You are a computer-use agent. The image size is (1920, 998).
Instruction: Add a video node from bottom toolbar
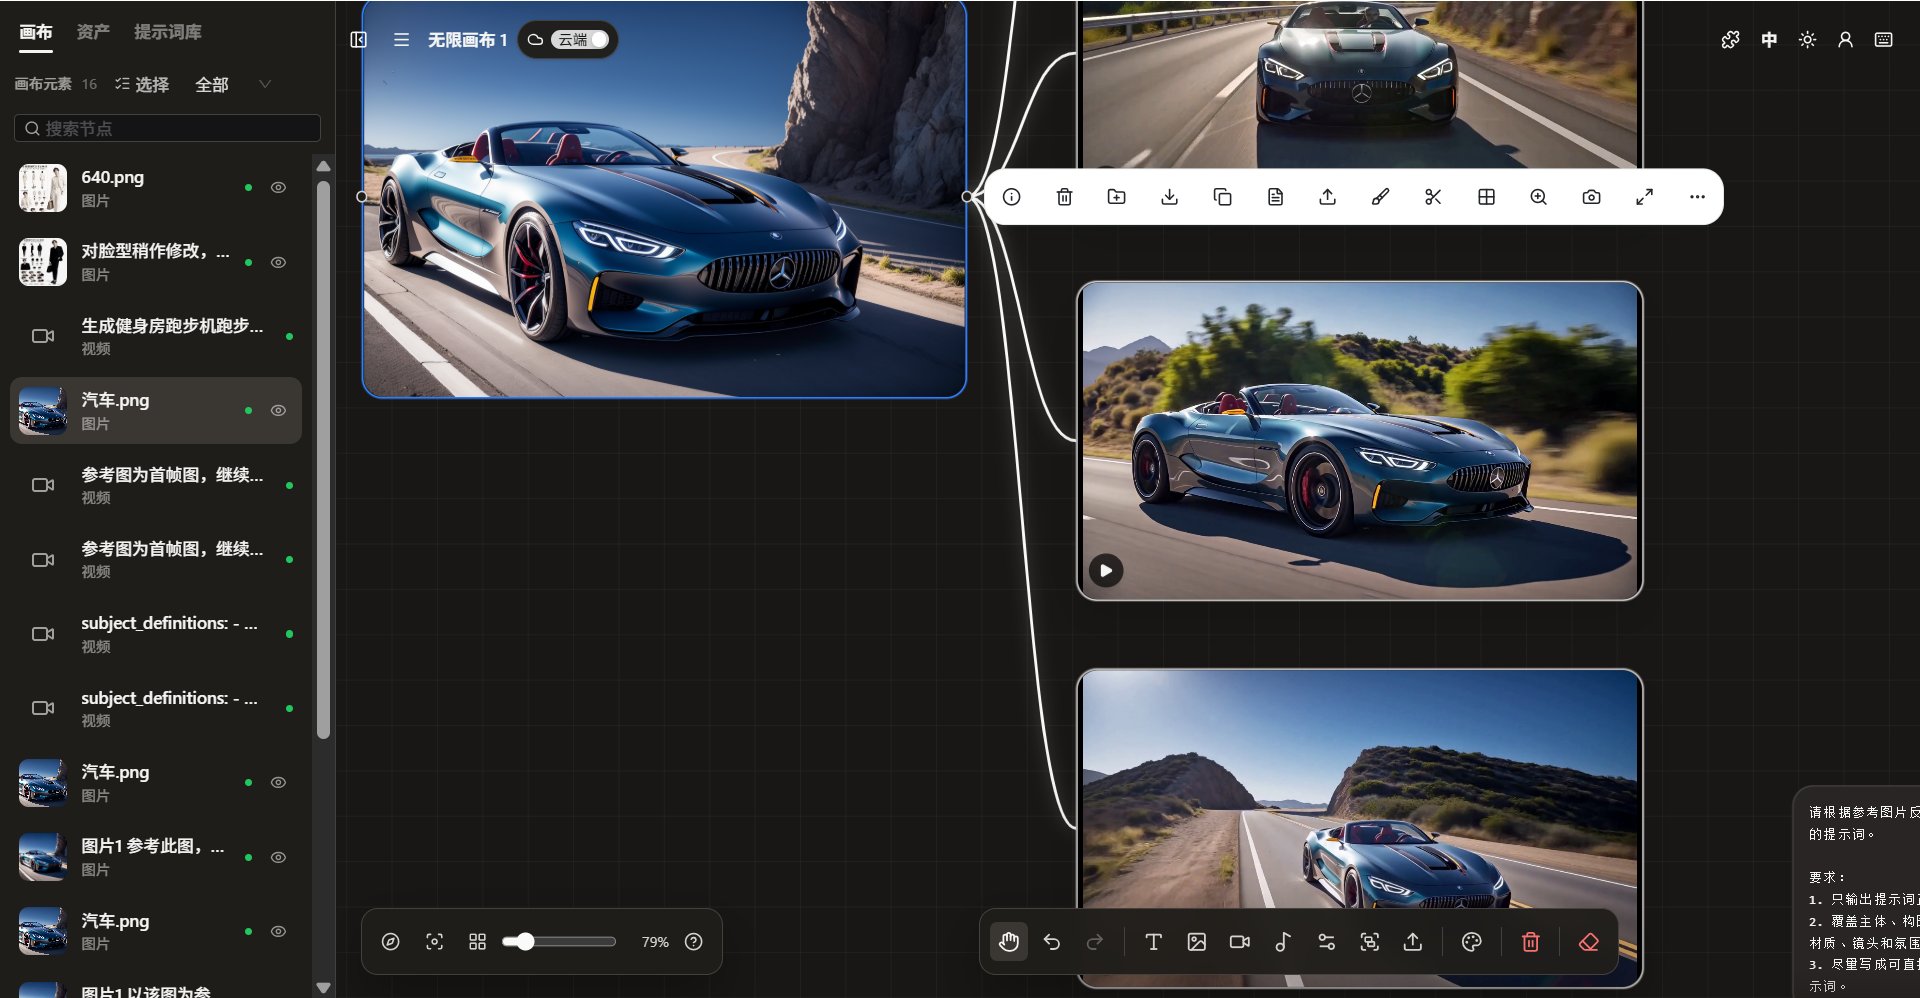coord(1240,942)
